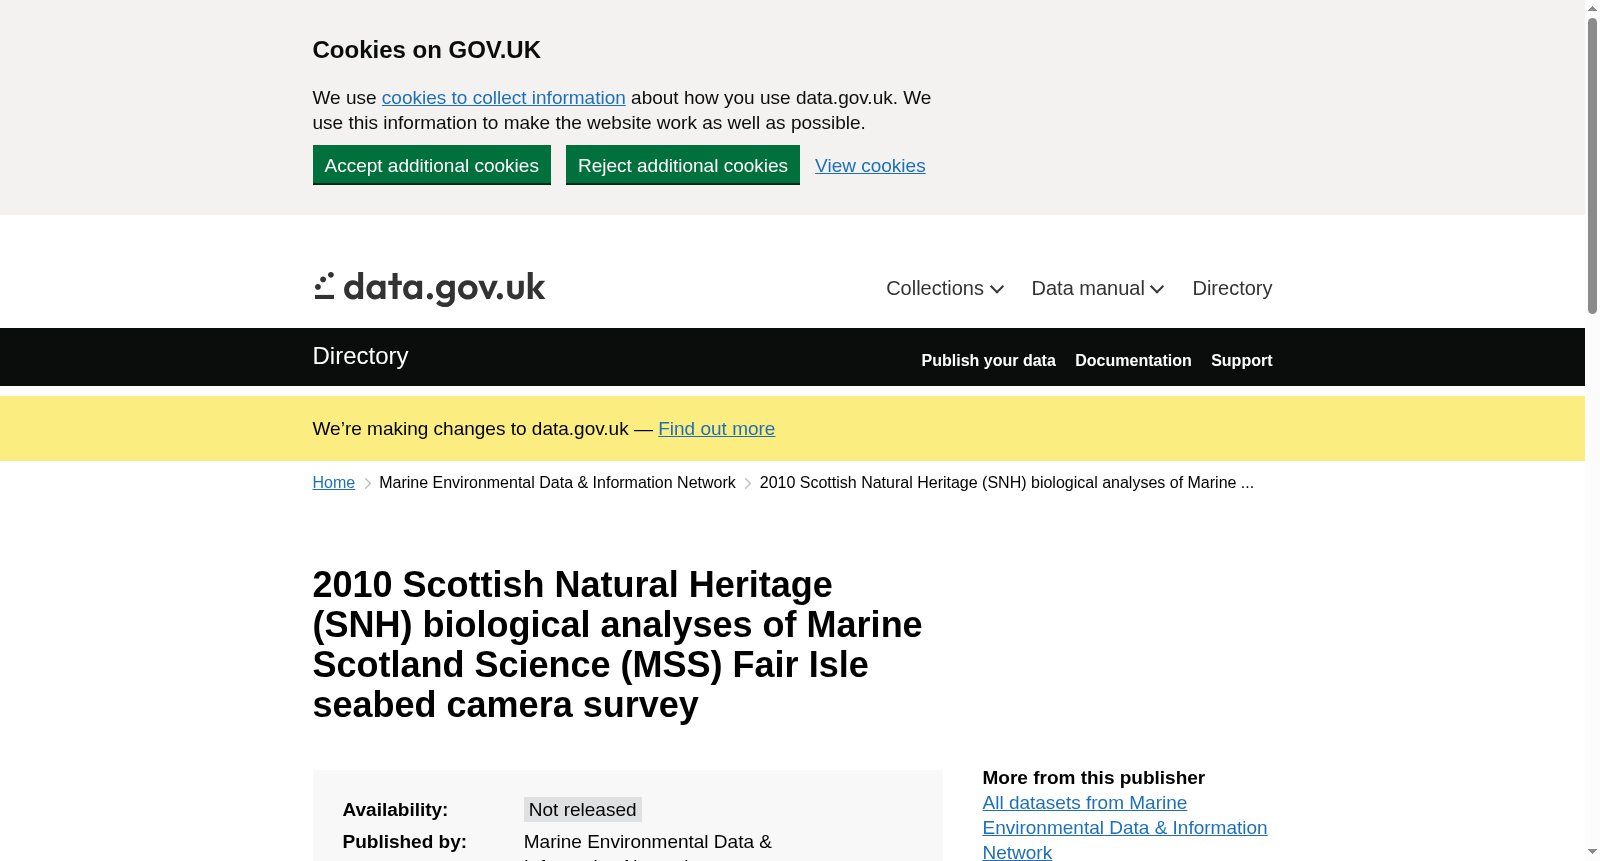Click the scrollbar up arrow
1600x861 pixels.
click(x=1592, y=8)
